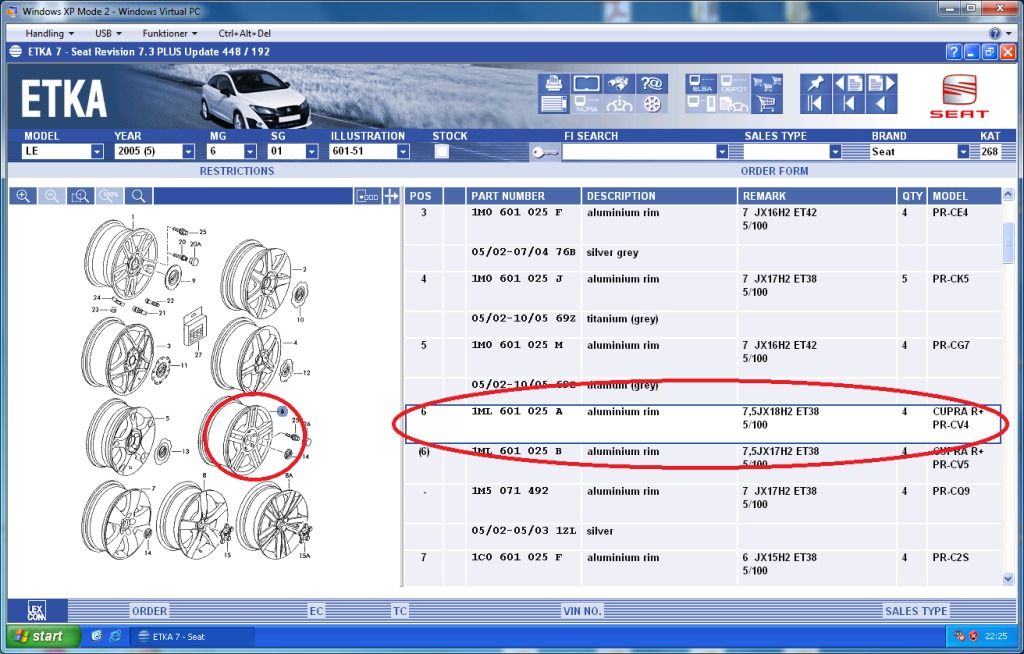Screen dimensions: 1024x654
Task: Click the zoom out magnifier icon
Action: [x=52, y=196]
